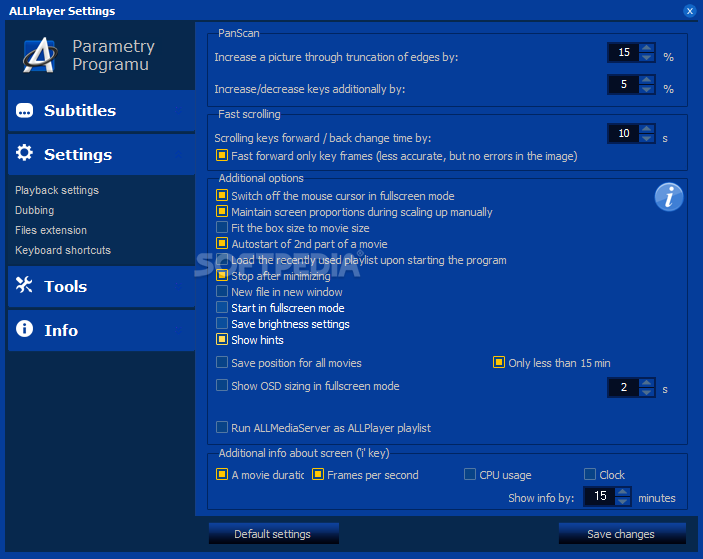Click the Settings gear icon
Viewport: 703px width, 559px height.
pyautogui.click(x=24, y=153)
